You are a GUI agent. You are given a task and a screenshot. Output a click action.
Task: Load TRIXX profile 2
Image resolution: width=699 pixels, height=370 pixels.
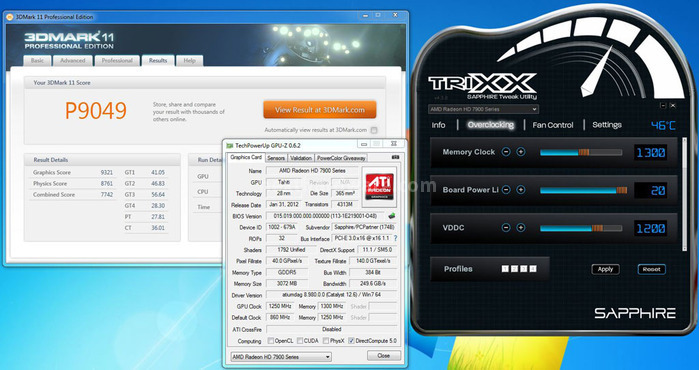514,269
